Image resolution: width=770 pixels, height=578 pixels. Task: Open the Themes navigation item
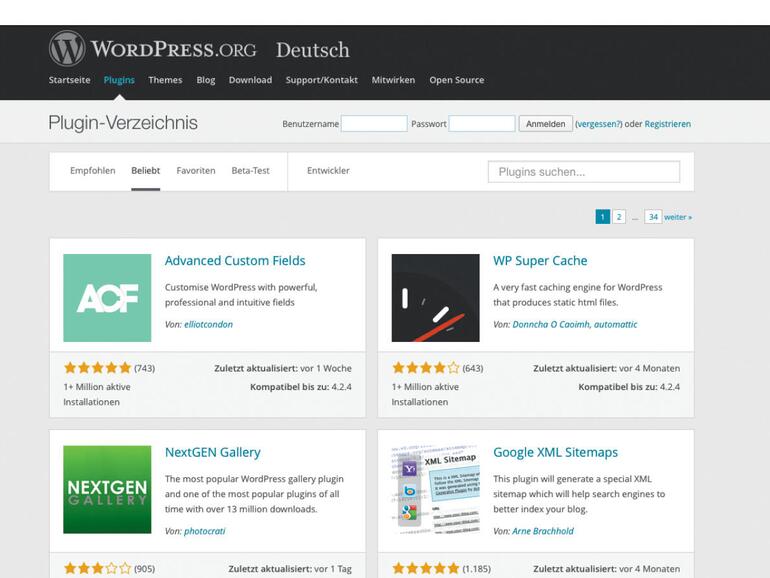[165, 80]
